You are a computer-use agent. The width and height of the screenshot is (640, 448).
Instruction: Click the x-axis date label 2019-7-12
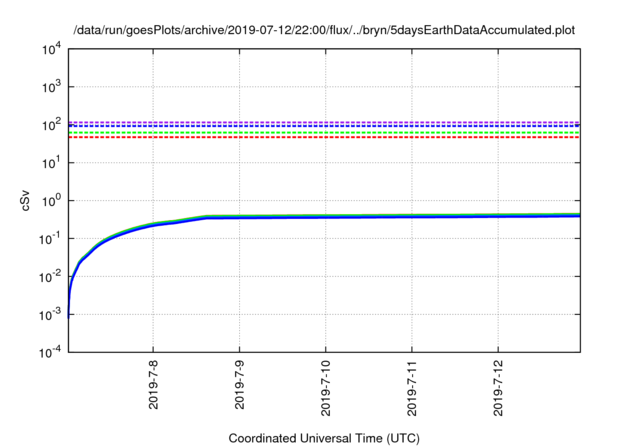click(x=498, y=388)
